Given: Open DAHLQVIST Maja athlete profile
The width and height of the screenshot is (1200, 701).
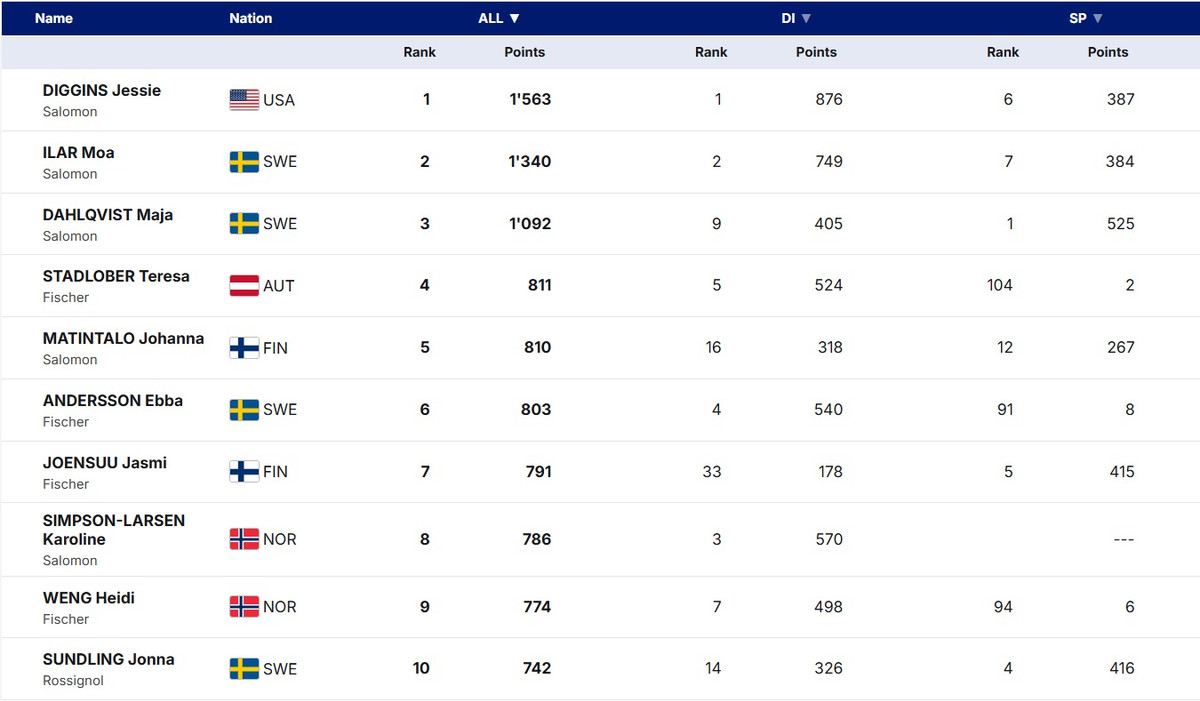Looking at the screenshot, I should pyautogui.click(x=108, y=214).
